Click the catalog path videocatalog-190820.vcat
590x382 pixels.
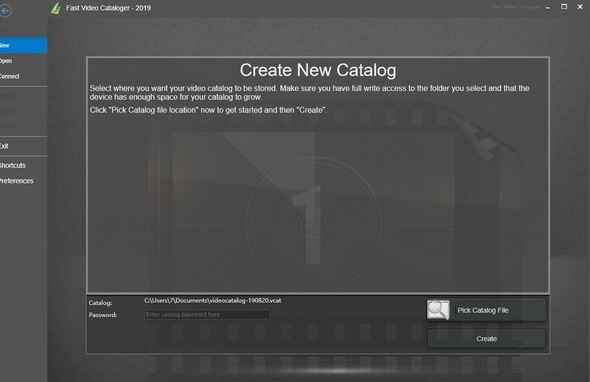[x=213, y=300]
